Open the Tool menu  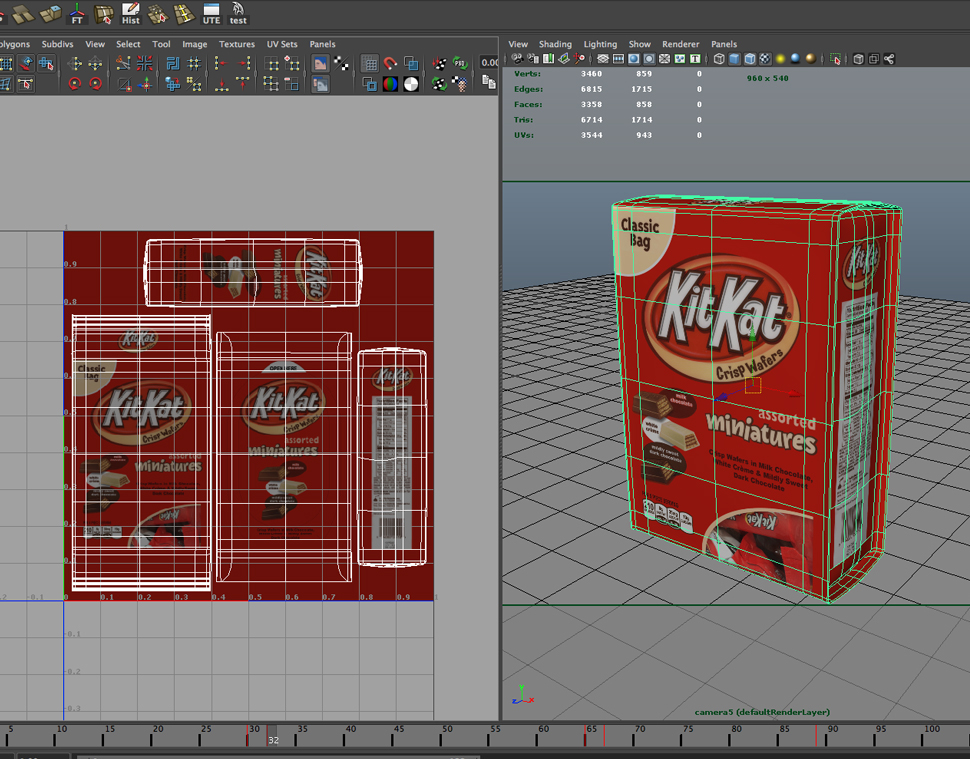coord(161,44)
